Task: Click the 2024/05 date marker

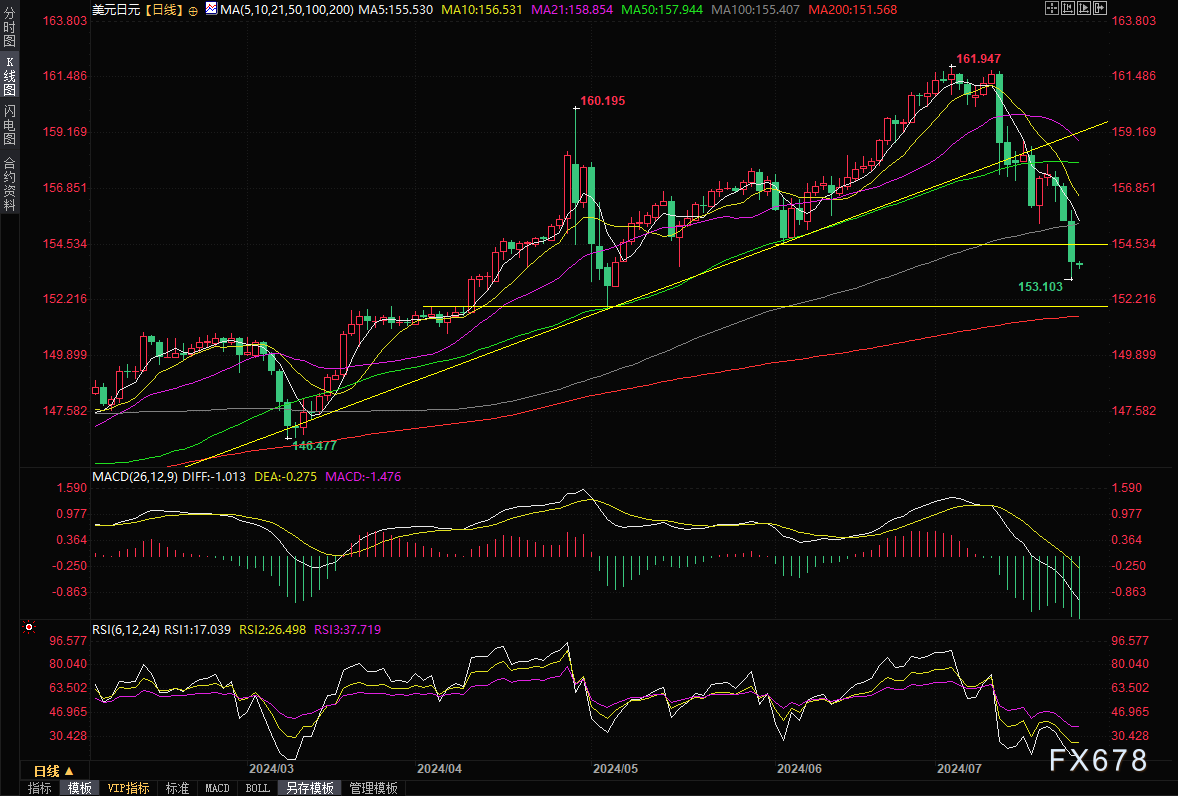Action: pyautogui.click(x=615, y=769)
